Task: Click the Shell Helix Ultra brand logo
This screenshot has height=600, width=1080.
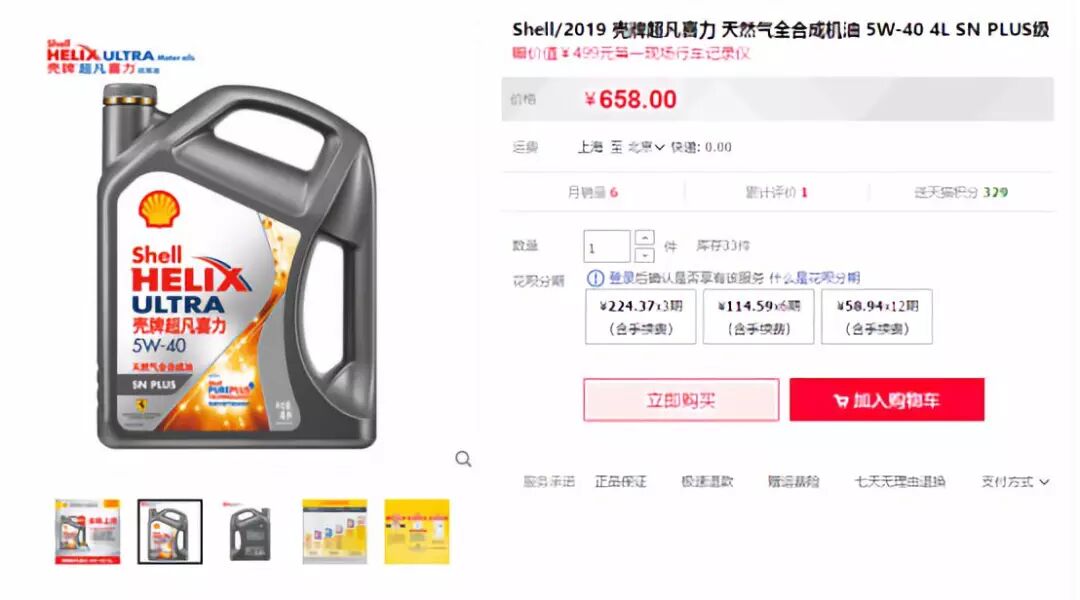Action: tap(121, 56)
